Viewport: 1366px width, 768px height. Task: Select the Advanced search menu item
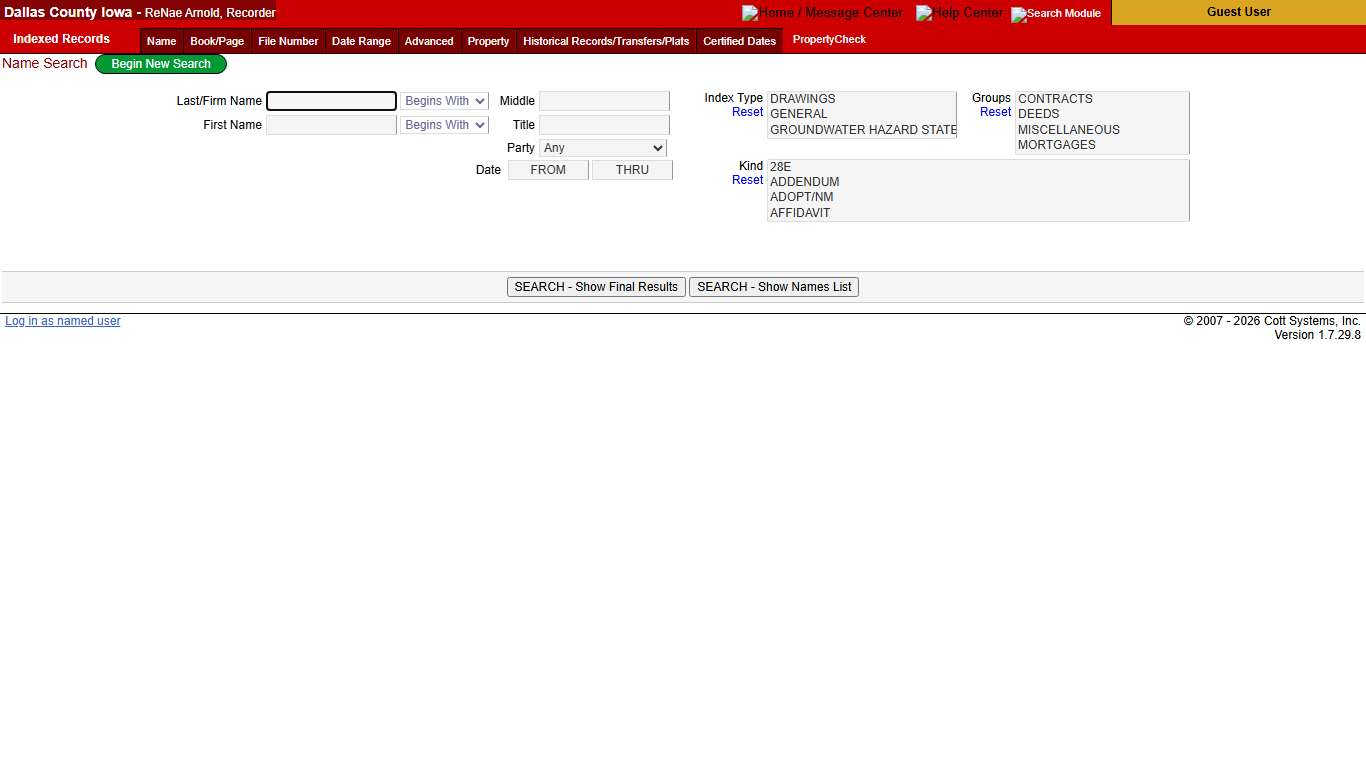click(428, 41)
